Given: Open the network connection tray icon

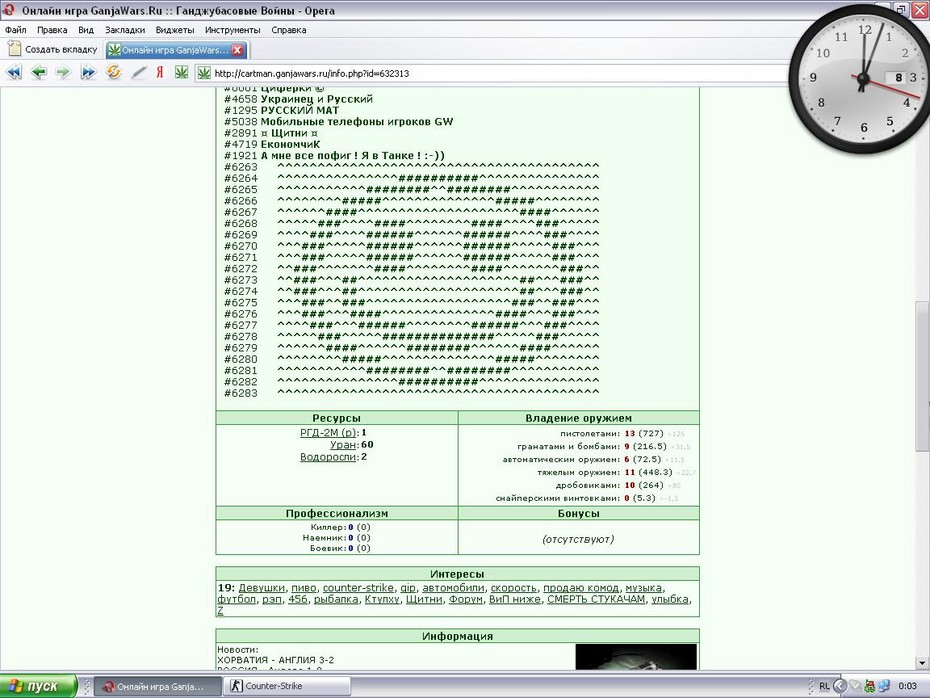Looking at the screenshot, I should [x=884, y=686].
